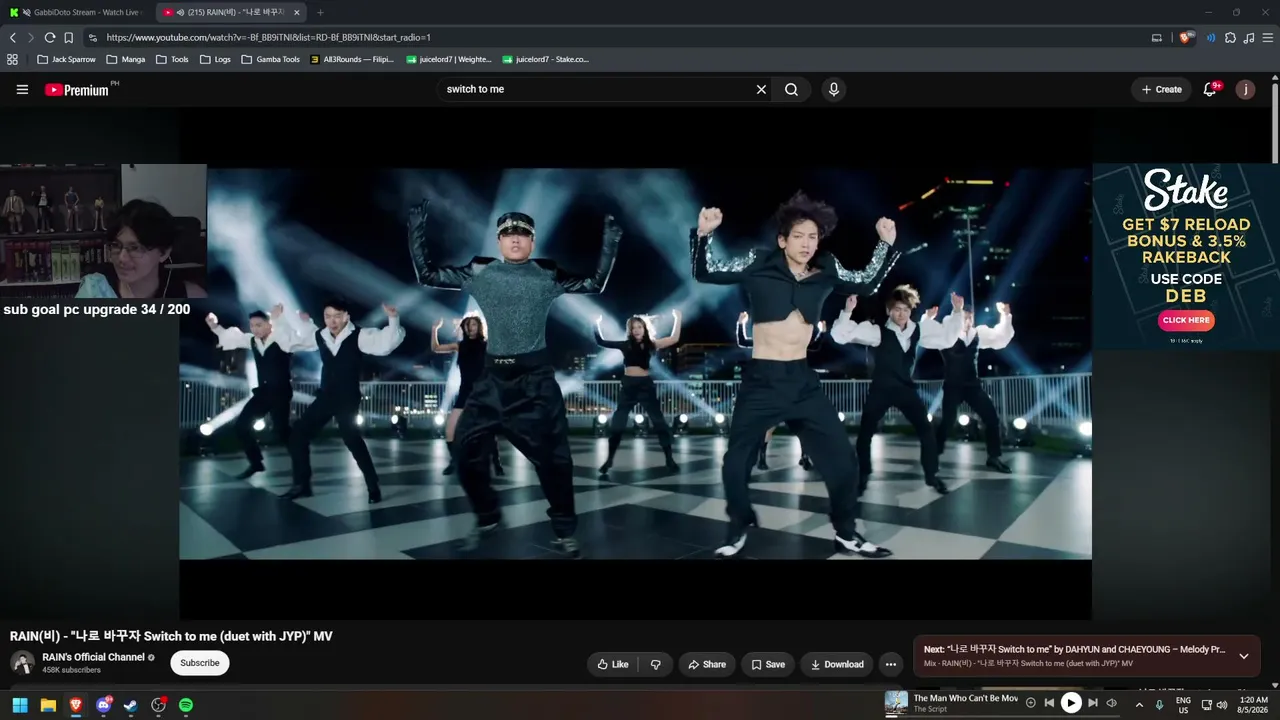The width and height of the screenshot is (1280, 720).
Task: Go back in the browser
Action: point(13,38)
